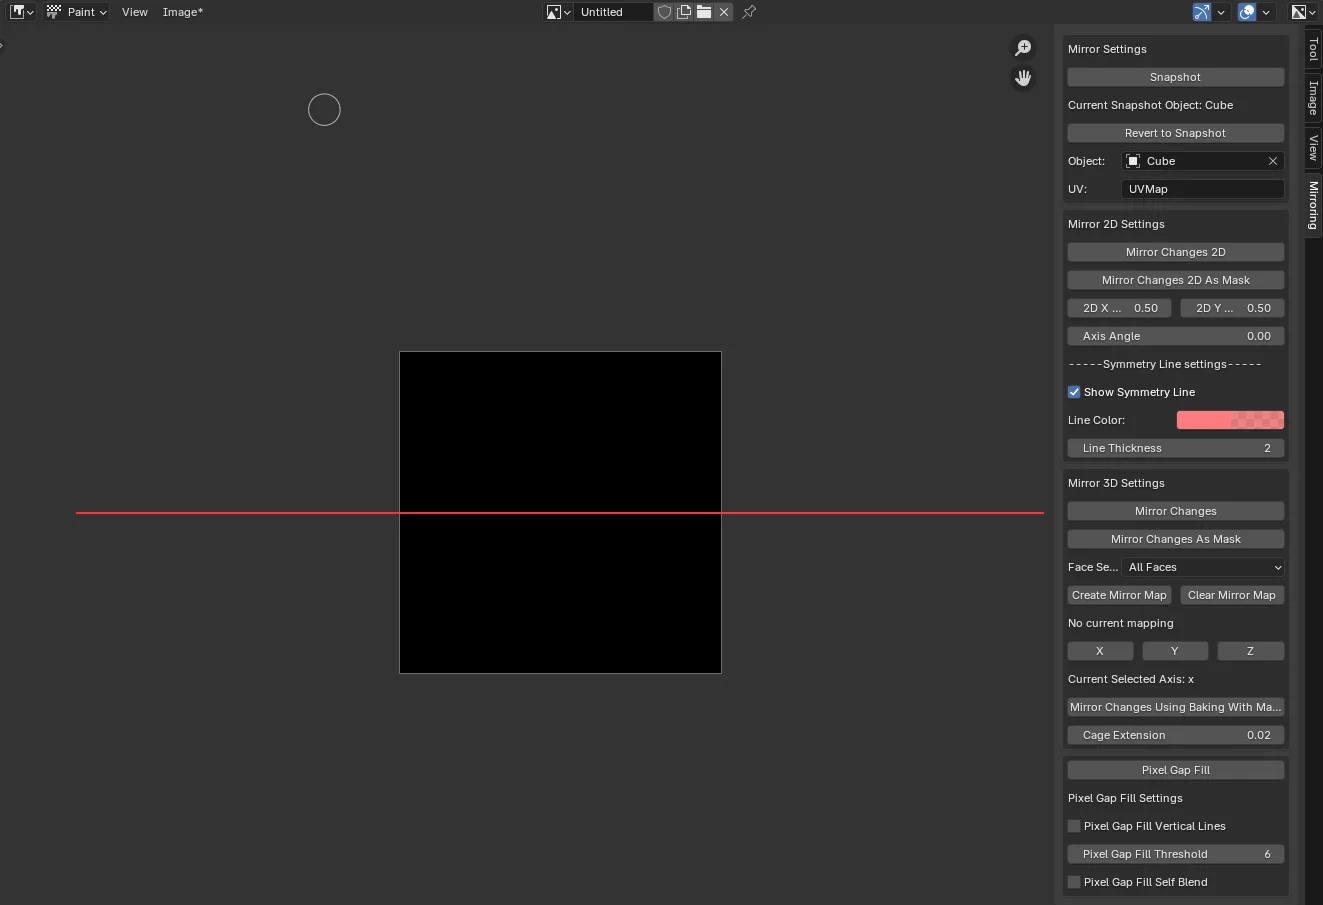
Task: Click the Create Mirror Map button
Action: pyautogui.click(x=1119, y=595)
